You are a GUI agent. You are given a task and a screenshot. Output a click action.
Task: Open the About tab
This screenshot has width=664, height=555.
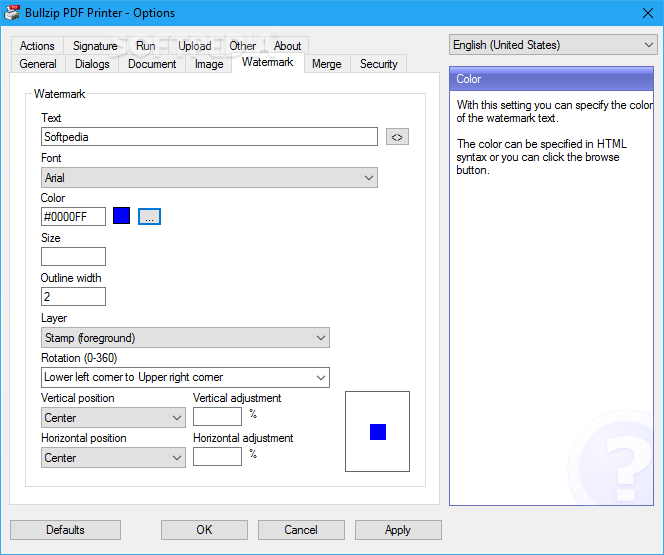(287, 46)
